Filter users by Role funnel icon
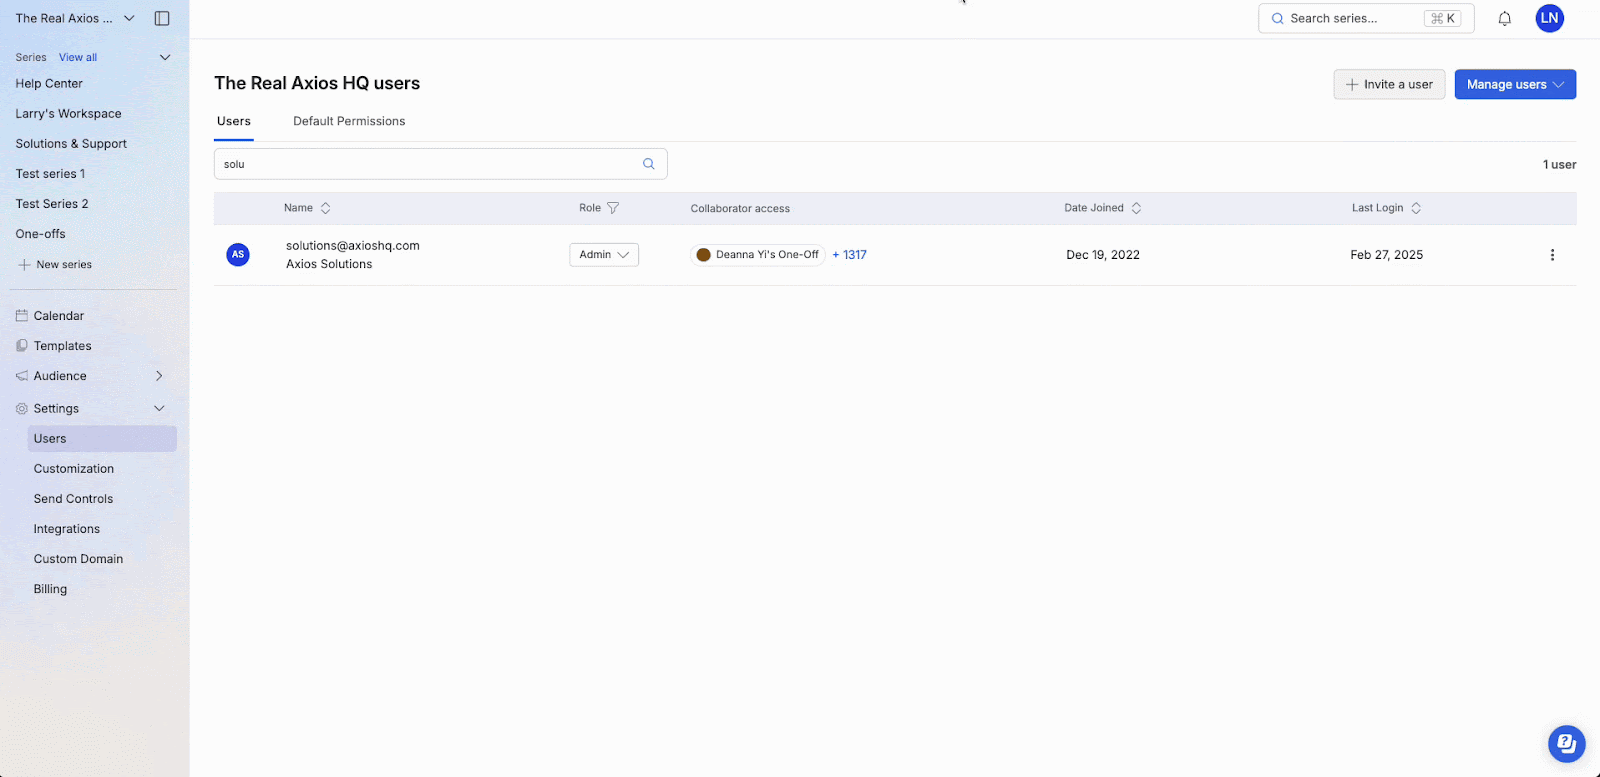Viewport: 1600px width, 777px height. tap(613, 208)
